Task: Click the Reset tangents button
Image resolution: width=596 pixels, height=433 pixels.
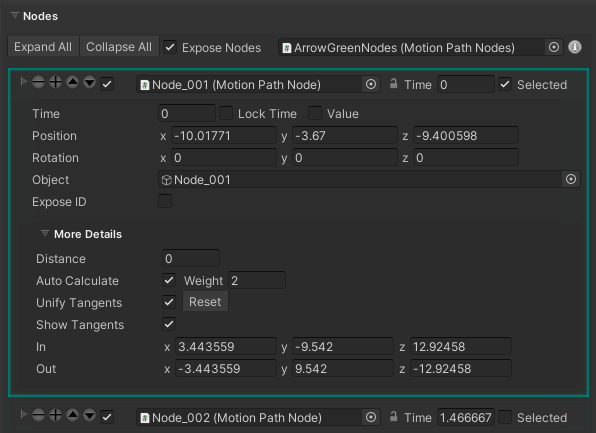Action: (205, 302)
